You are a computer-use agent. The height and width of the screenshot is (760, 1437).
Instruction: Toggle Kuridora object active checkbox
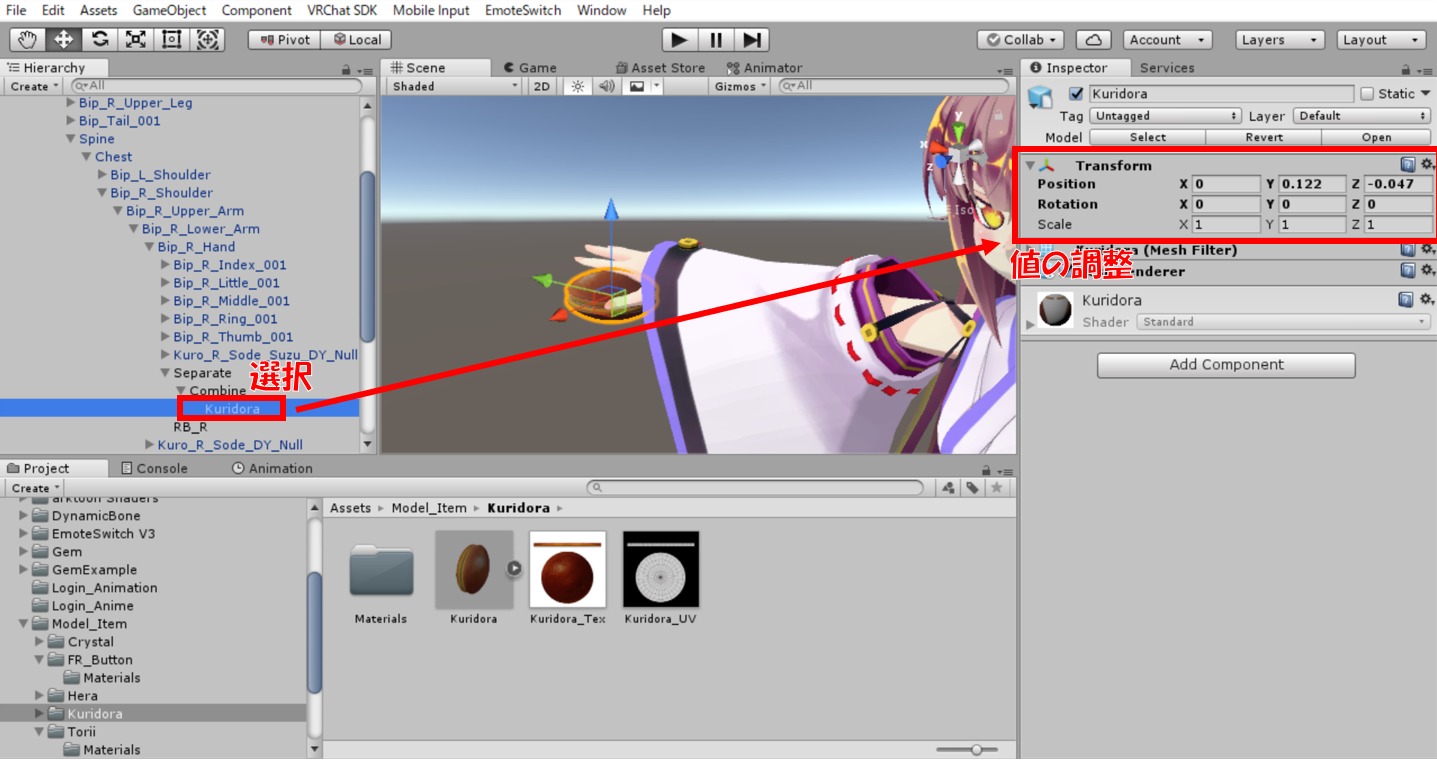pos(1076,94)
